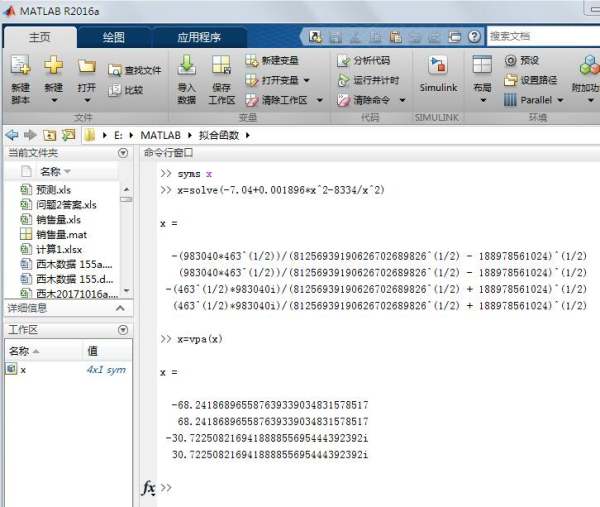Viewport: 600px width, 507px height.
Task: Click the fx function browser icon
Action: 148,487
